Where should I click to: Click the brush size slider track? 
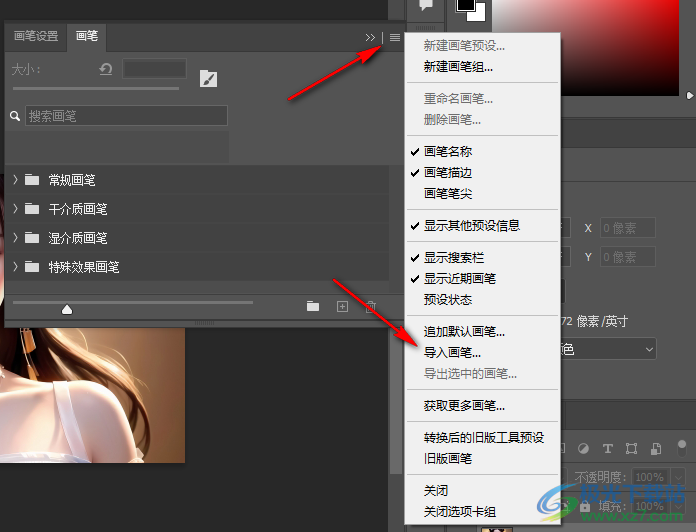point(96,88)
